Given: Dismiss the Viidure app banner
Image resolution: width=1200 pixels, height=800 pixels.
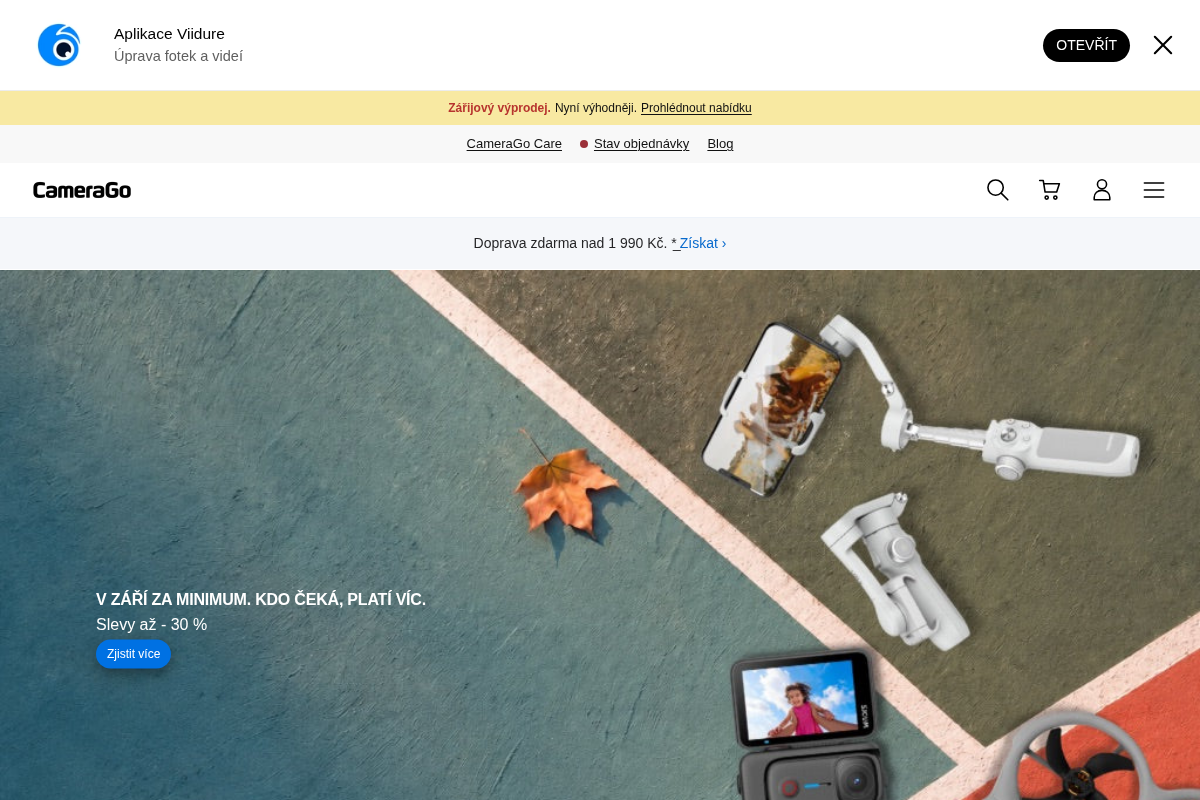Looking at the screenshot, I should click(x=1163, y=45).
